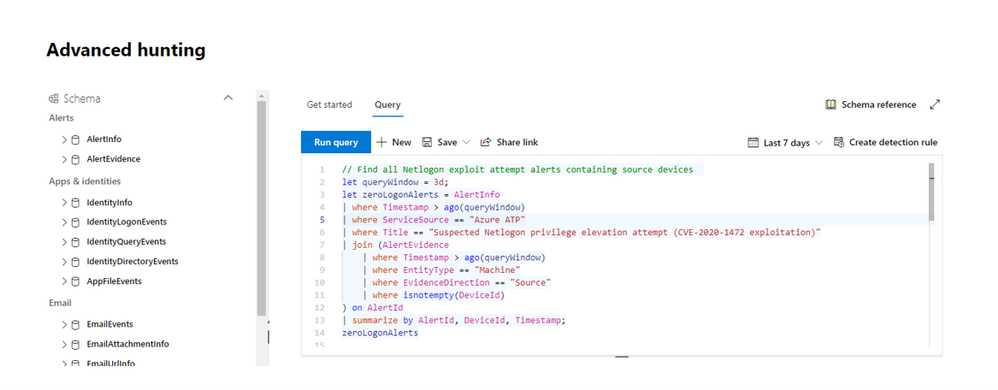Click the EmailEvents table icon
Viewport: 998px width, 390px height.
75,324
